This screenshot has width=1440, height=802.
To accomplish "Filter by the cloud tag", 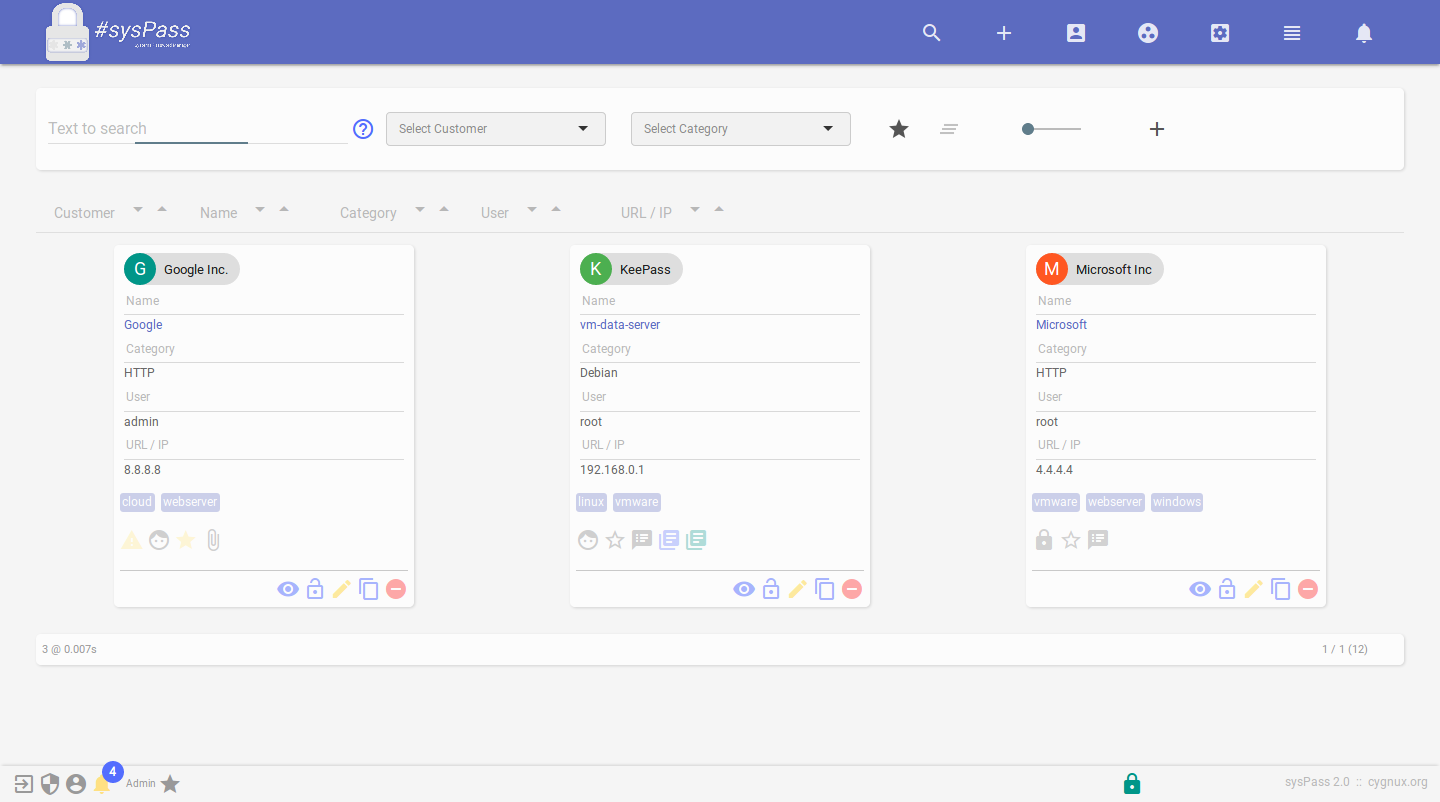I will click(x=137, y=502).
